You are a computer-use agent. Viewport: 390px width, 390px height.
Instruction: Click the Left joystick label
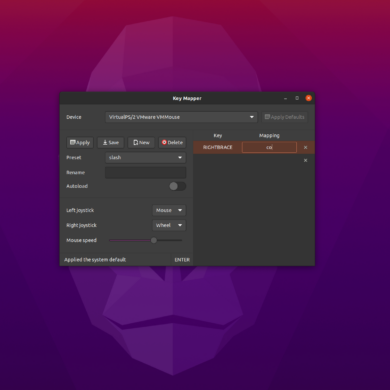80,210
